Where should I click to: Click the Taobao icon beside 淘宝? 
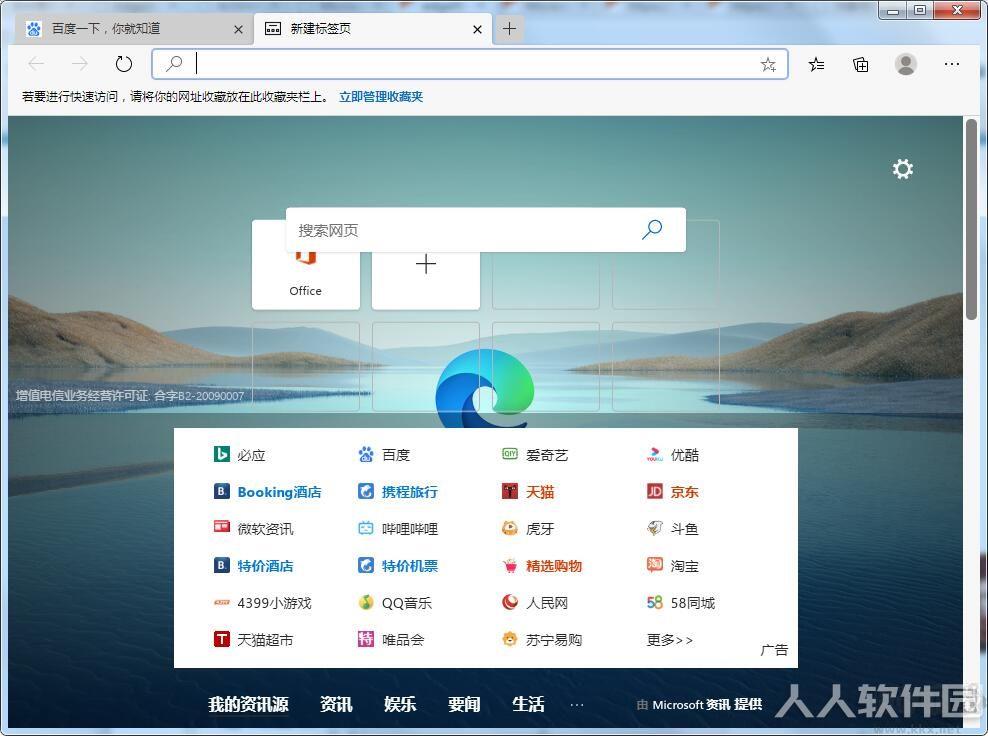coord(655,565)
